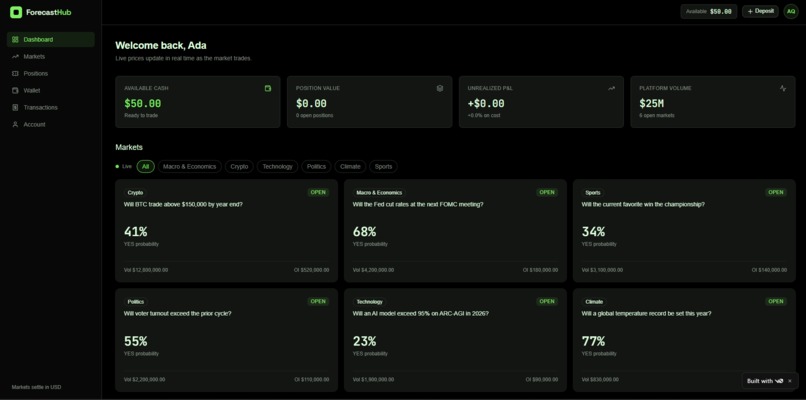Click the 23% YES probability value

point(364,341)
